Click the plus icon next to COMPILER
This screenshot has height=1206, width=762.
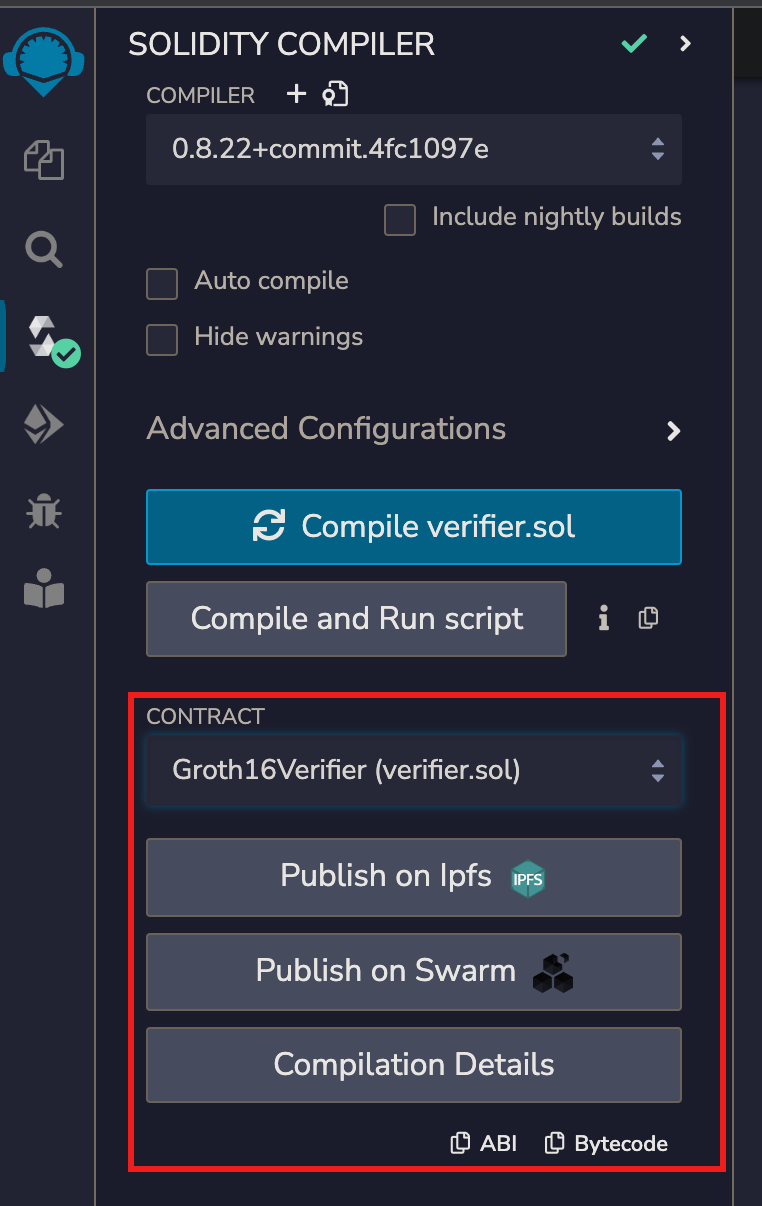pos(296,94)
